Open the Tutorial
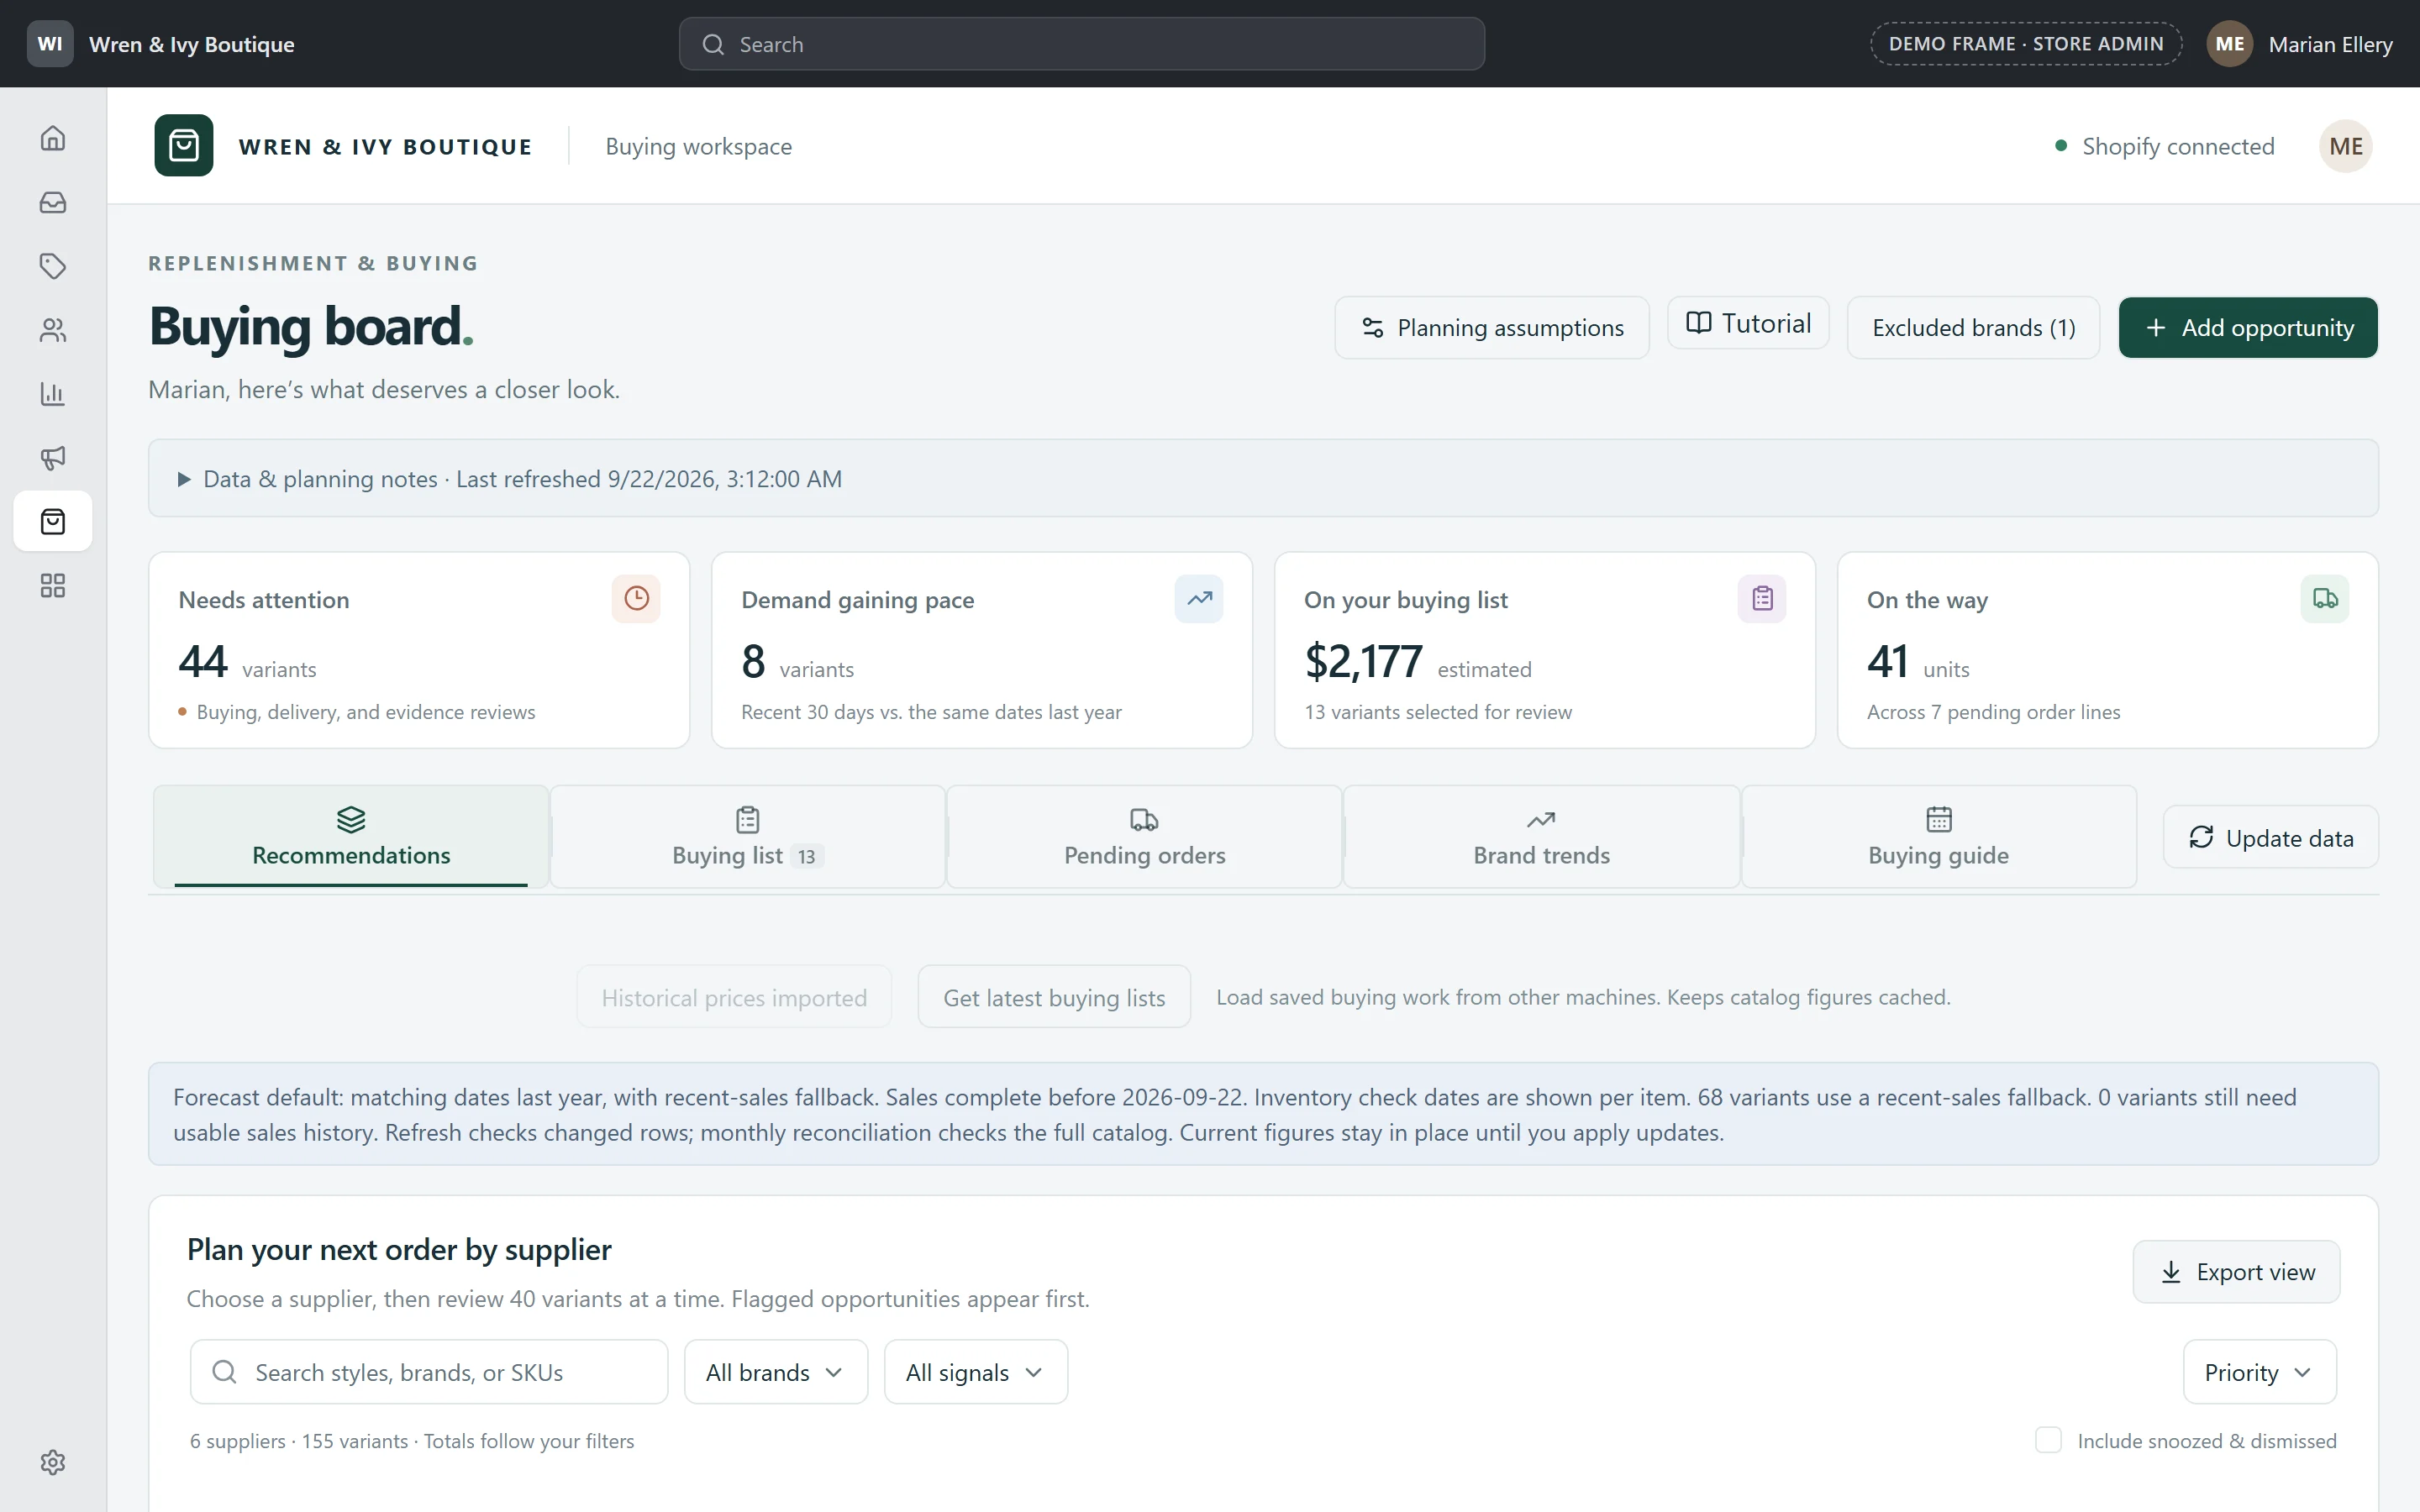Screen dimensions: 2420x1512 pyautogui.click(x=1748, y=323)
